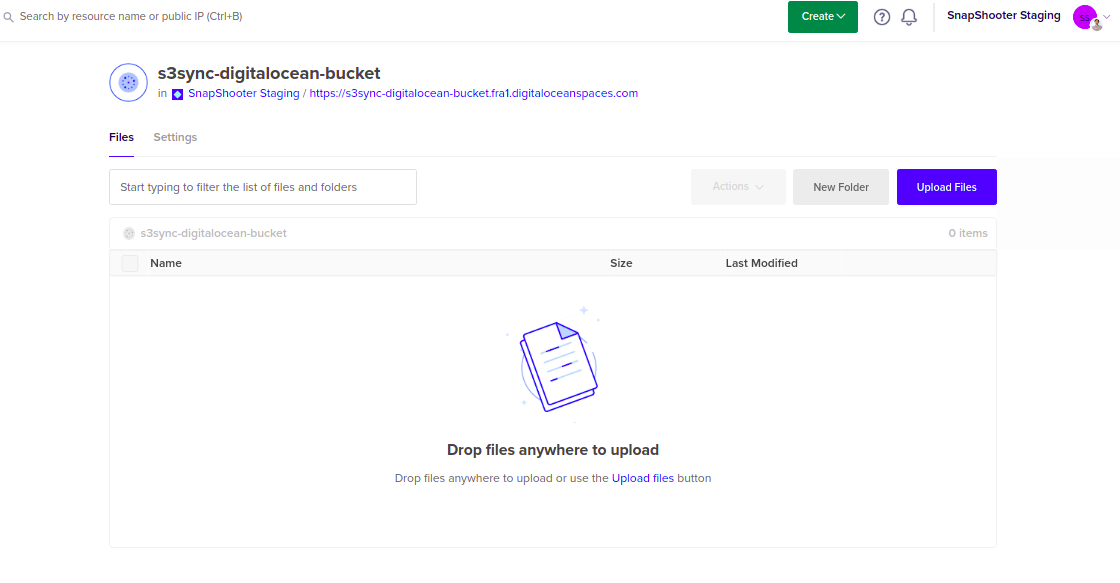
Task: Click the Upload Files button
Action: 946,187
